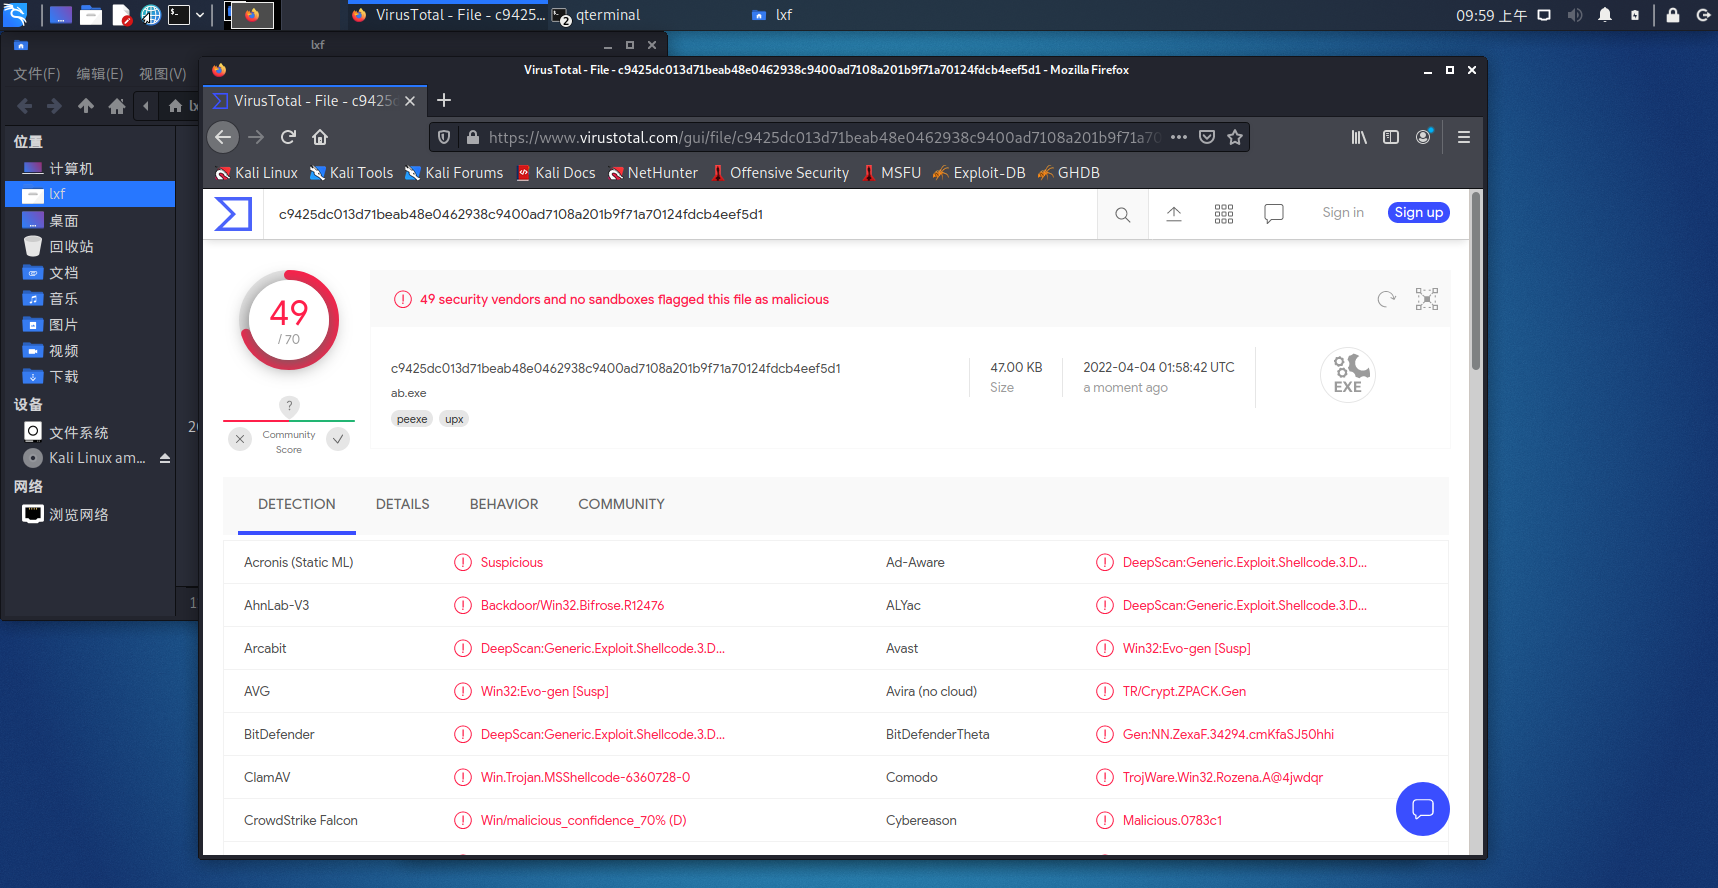Open the 视图(V) menu in file manager
The height and width of the screenshot is (888, 1718).
pos(163,74)
